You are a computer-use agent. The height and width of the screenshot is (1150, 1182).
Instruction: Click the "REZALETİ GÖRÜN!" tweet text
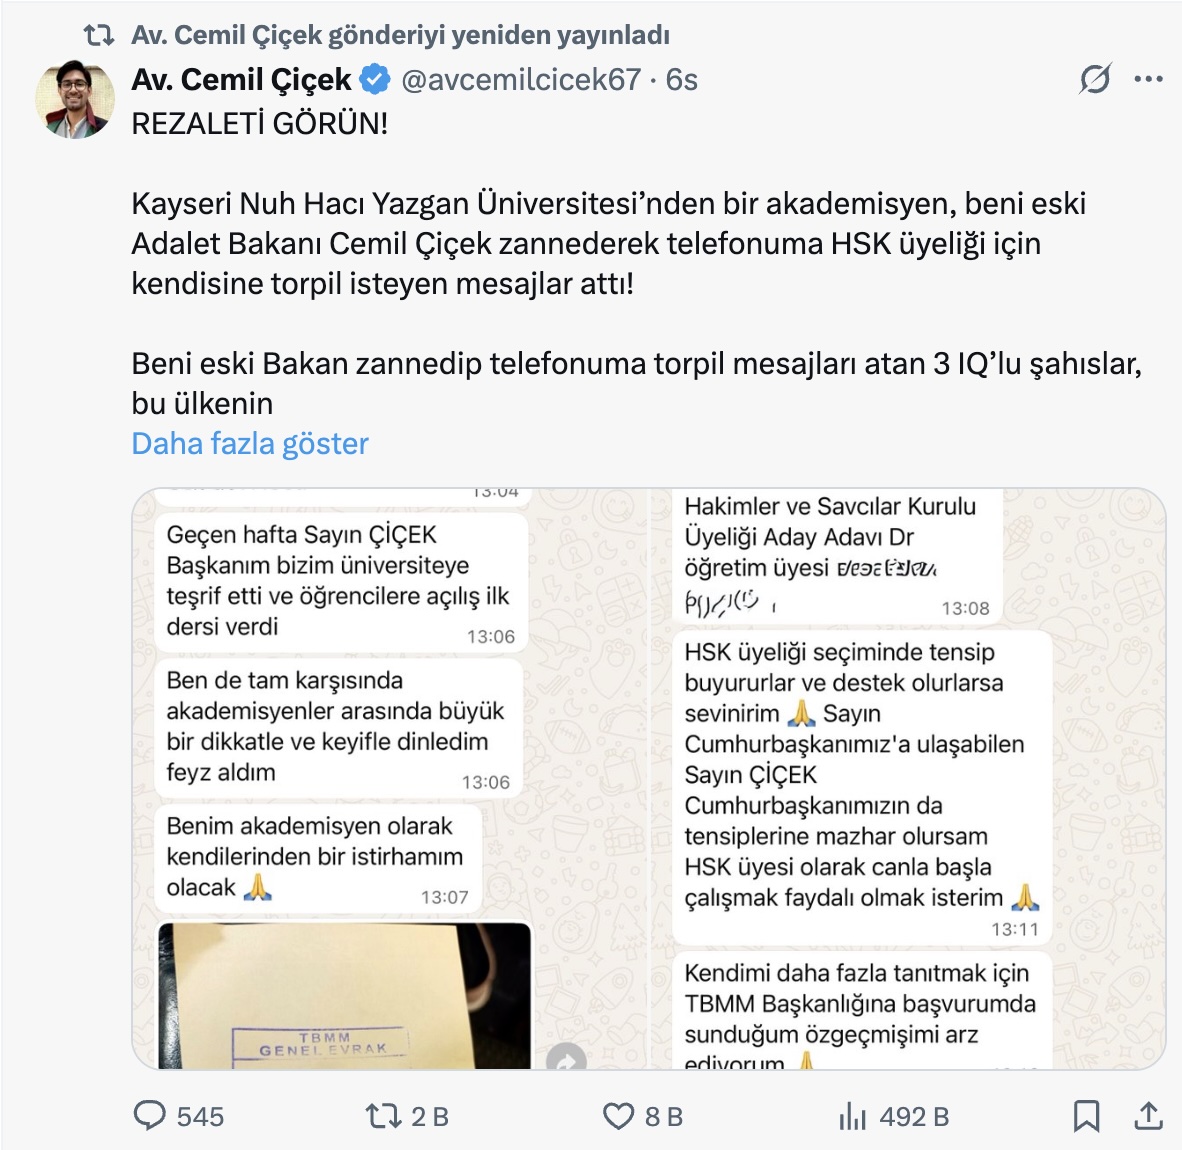pos(260,123)
